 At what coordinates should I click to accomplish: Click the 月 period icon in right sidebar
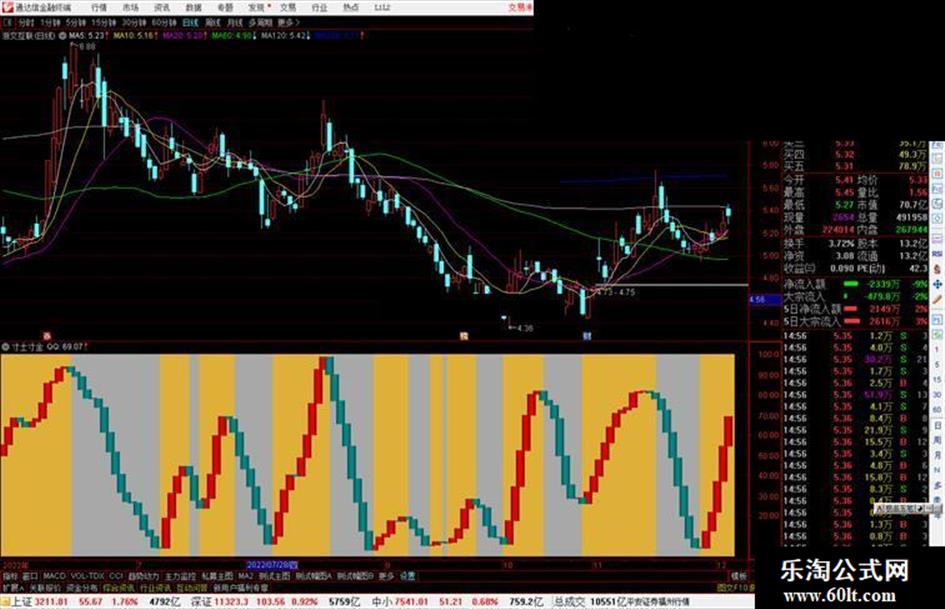938,455
